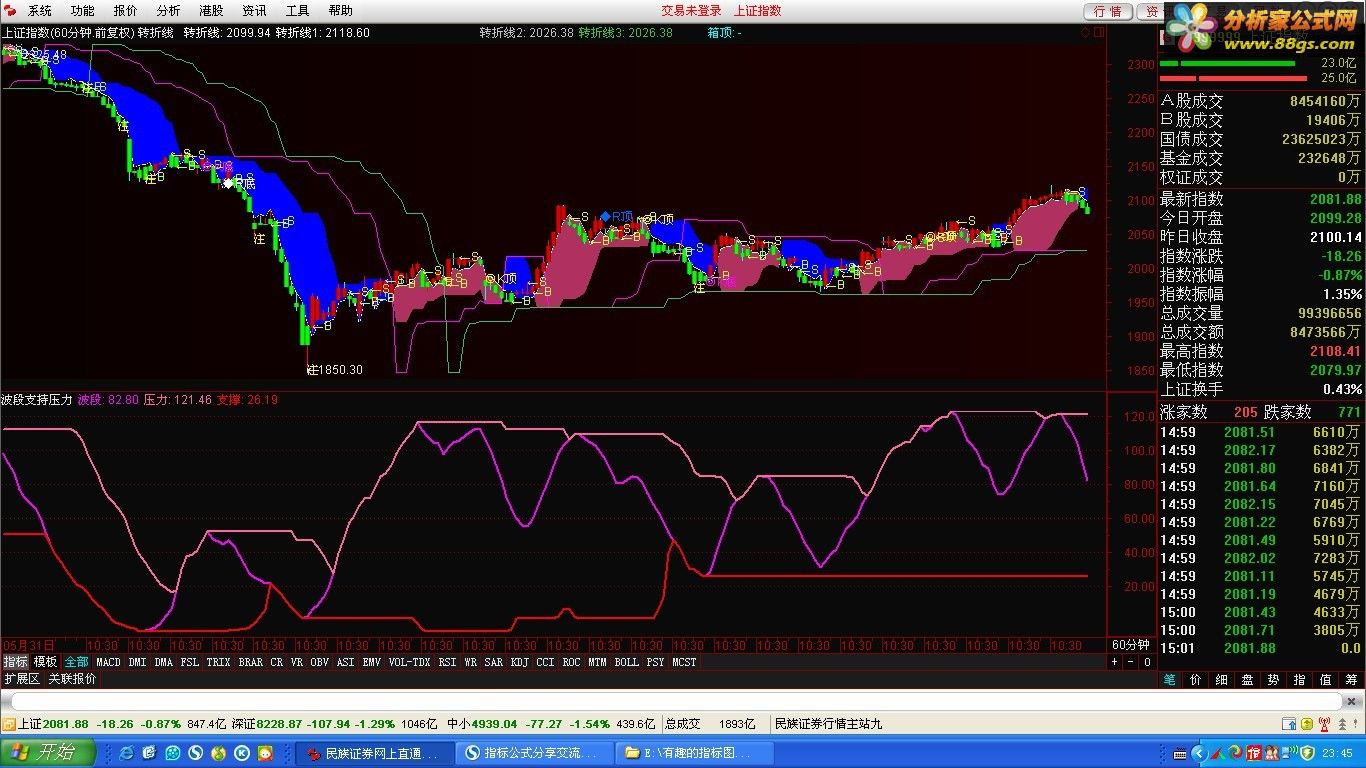Switch indicator to PSY
The image size is (1366, 768).
(x=655, y=662)
